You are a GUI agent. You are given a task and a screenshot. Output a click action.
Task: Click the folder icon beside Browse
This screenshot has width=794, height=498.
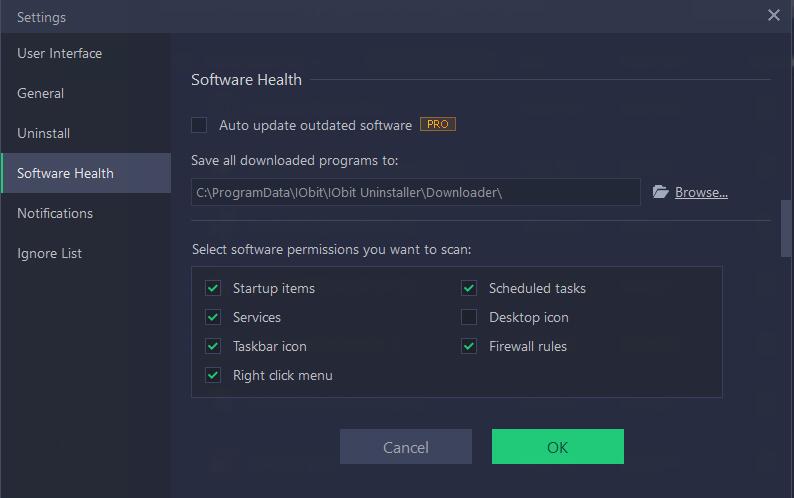[660, 192]
